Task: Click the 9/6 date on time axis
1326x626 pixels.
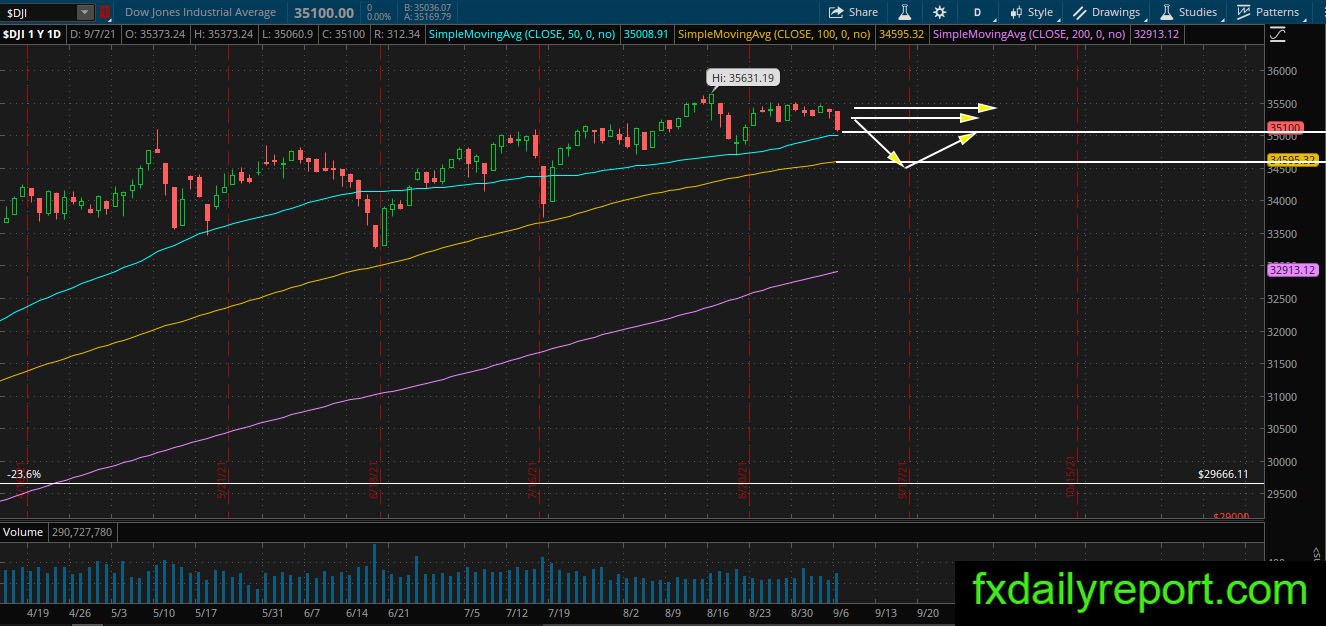Action: (842, 613)
